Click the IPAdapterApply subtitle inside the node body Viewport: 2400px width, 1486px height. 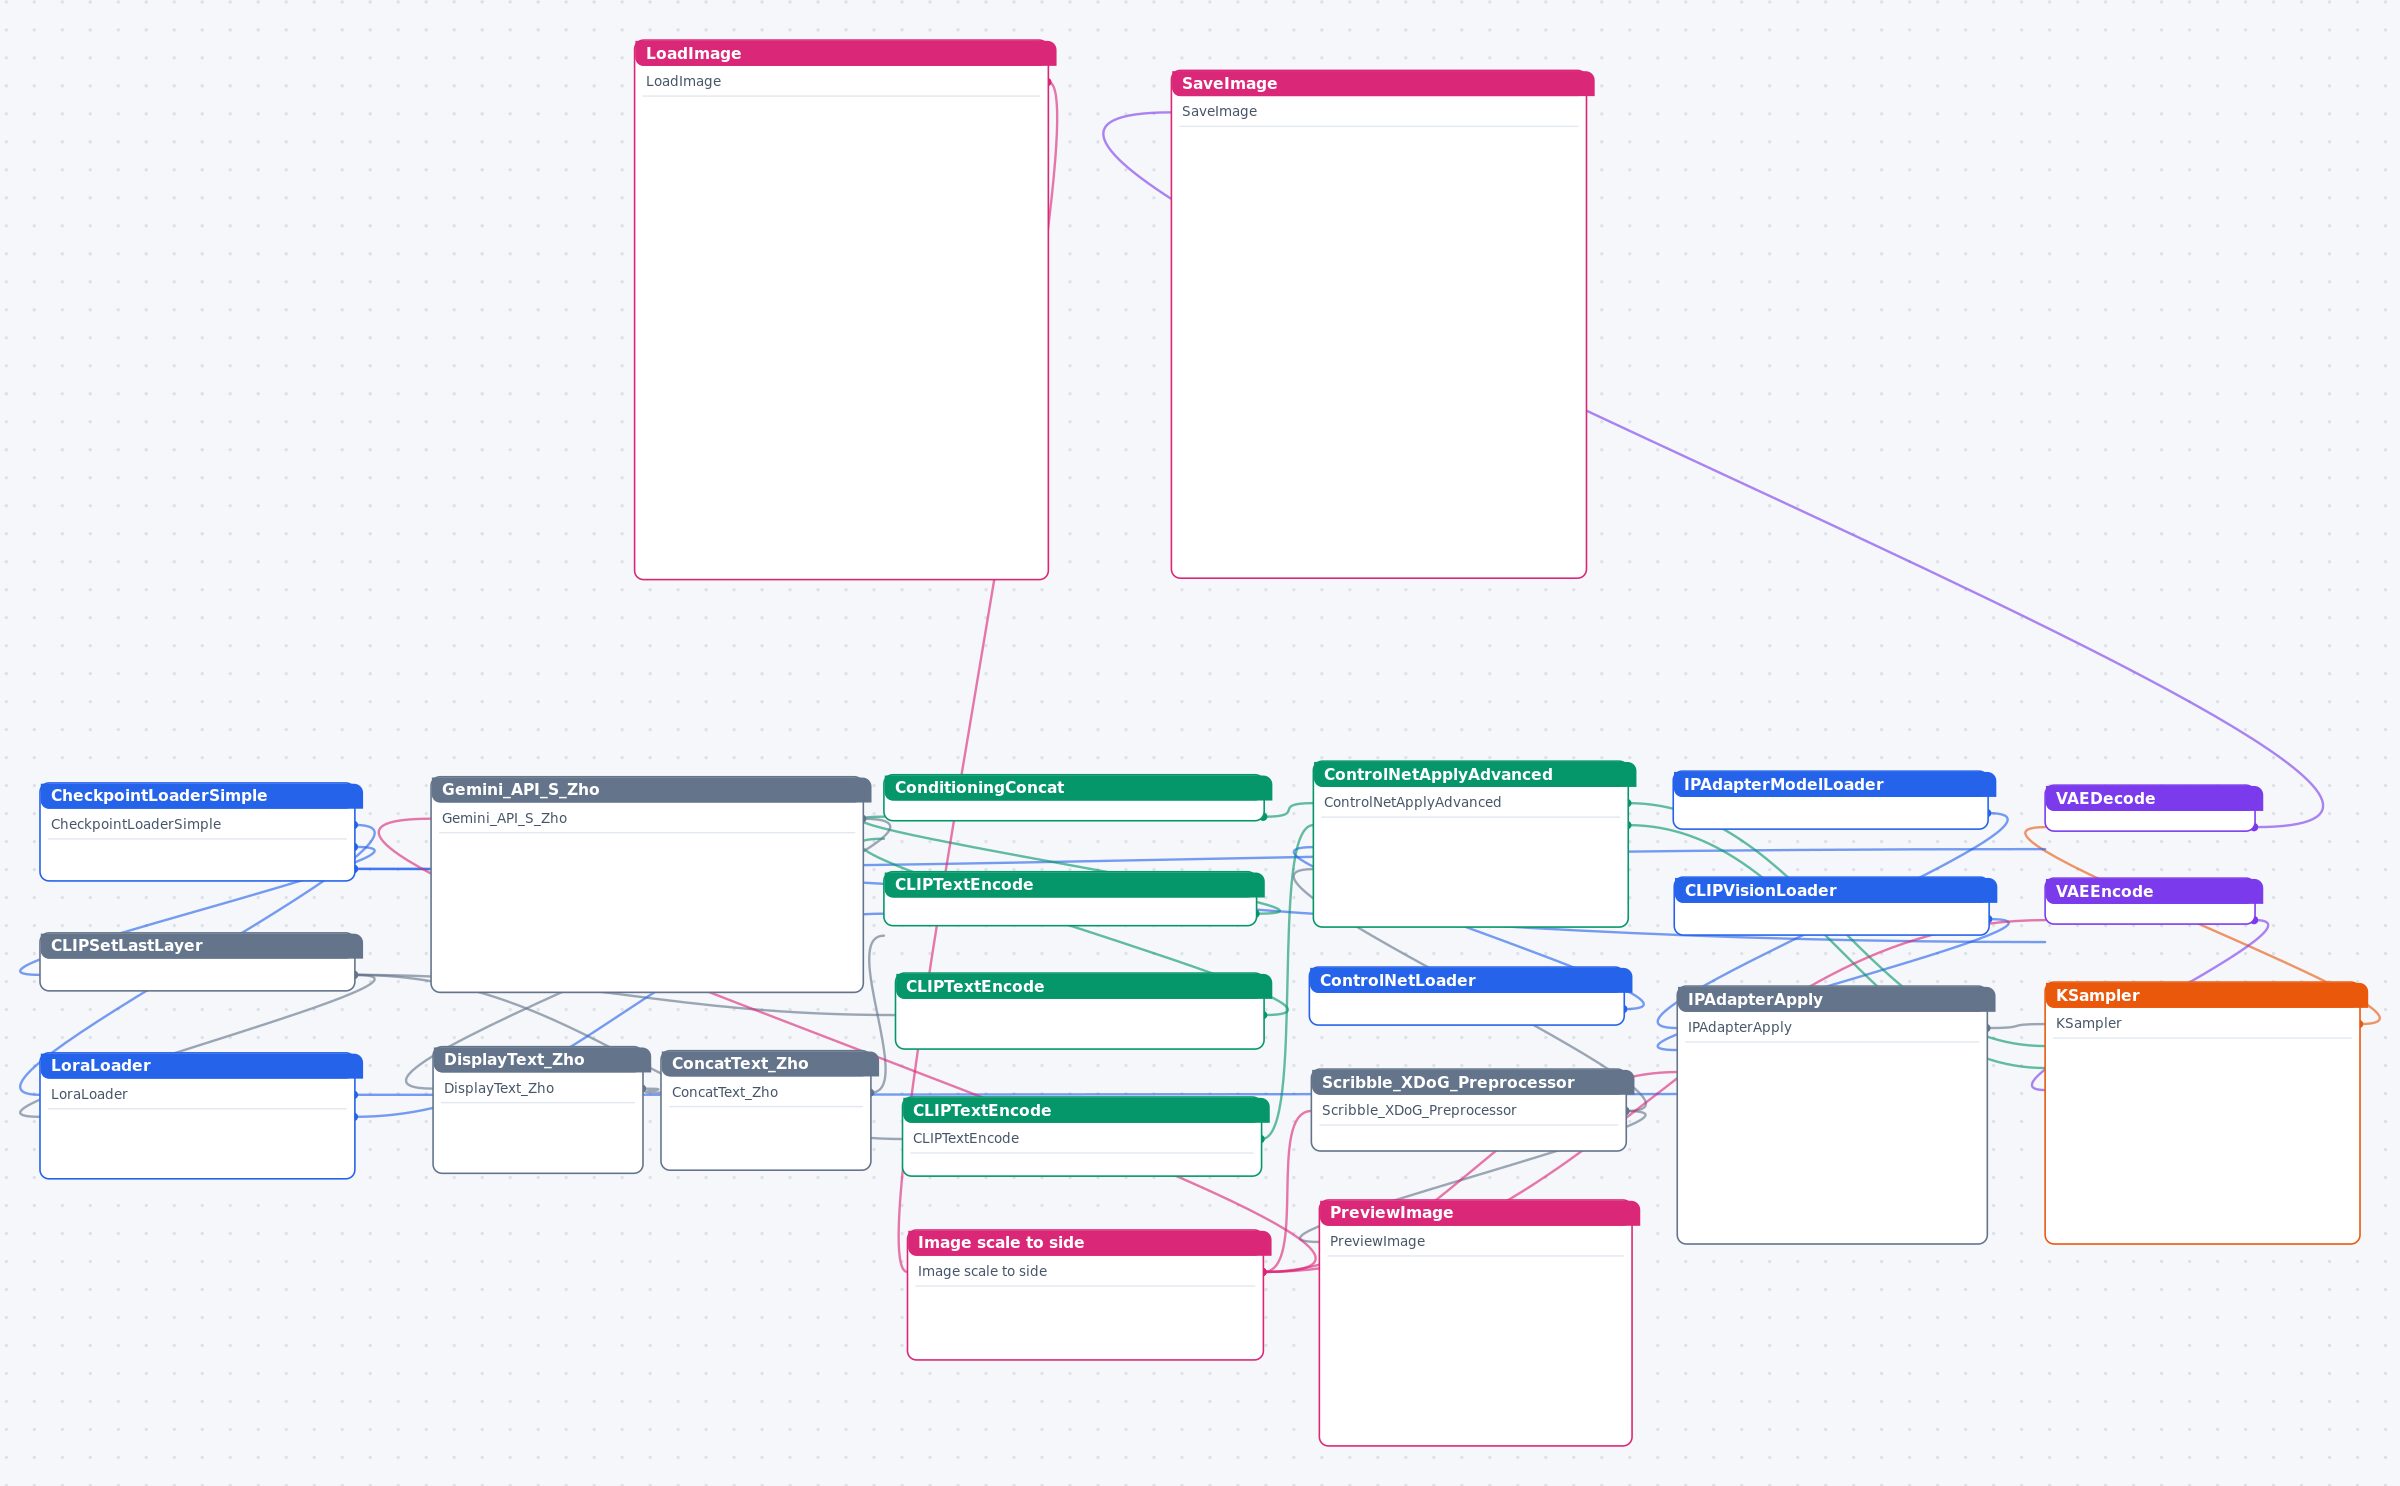[1739, 1027]
